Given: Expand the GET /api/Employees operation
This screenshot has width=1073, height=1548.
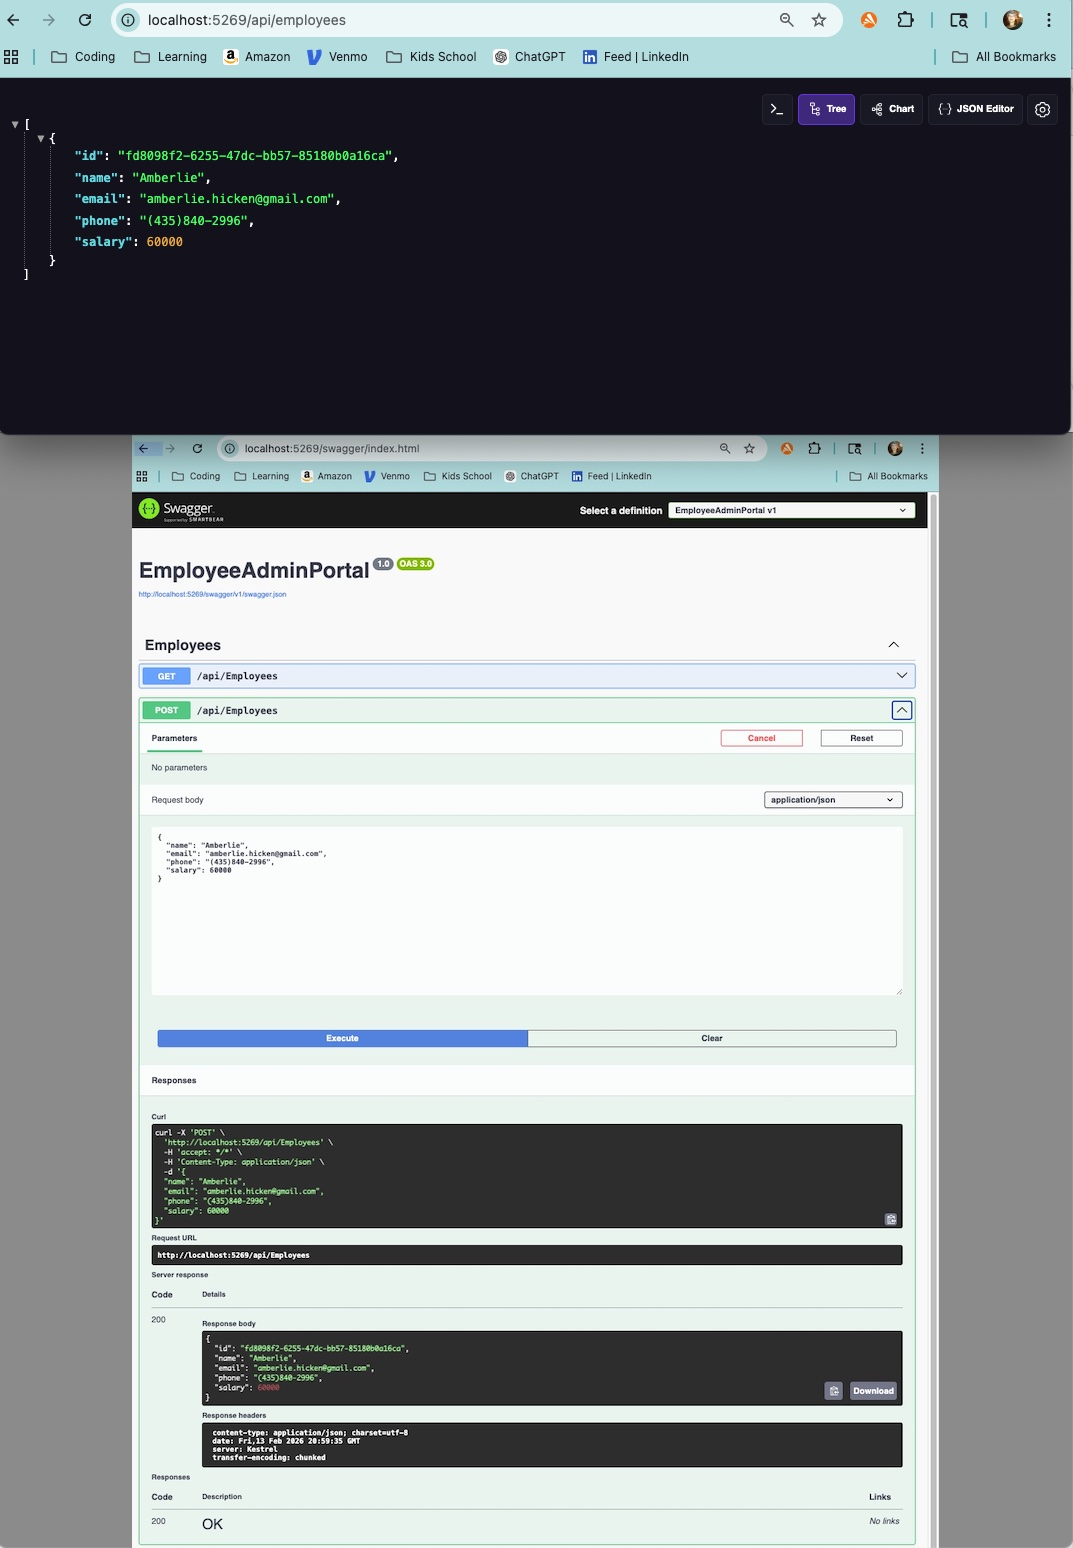Looking at the screenshot, I should [527, 676].
